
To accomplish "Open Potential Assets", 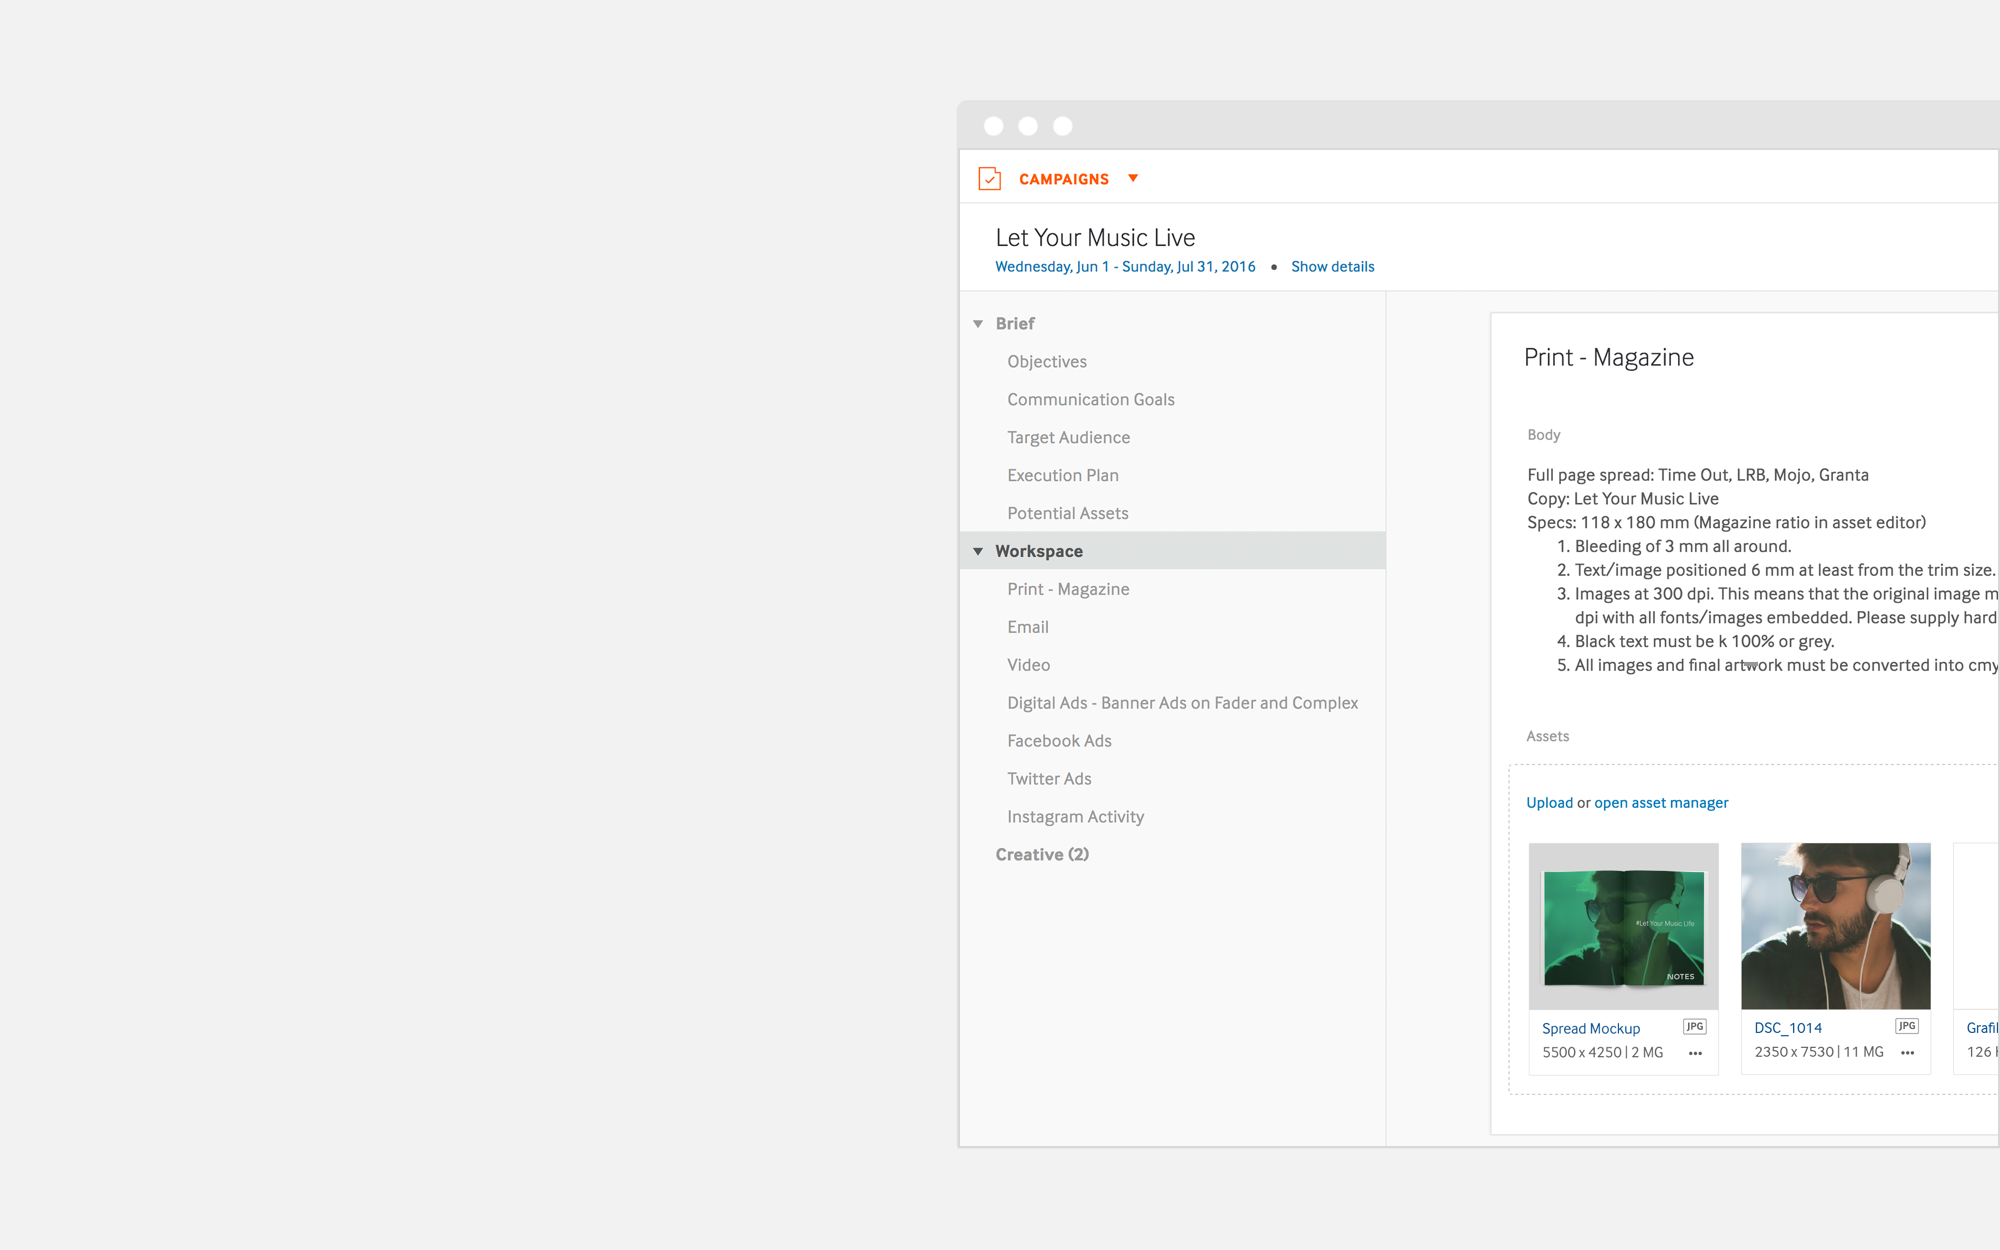I will click(x=1068, y=513).
